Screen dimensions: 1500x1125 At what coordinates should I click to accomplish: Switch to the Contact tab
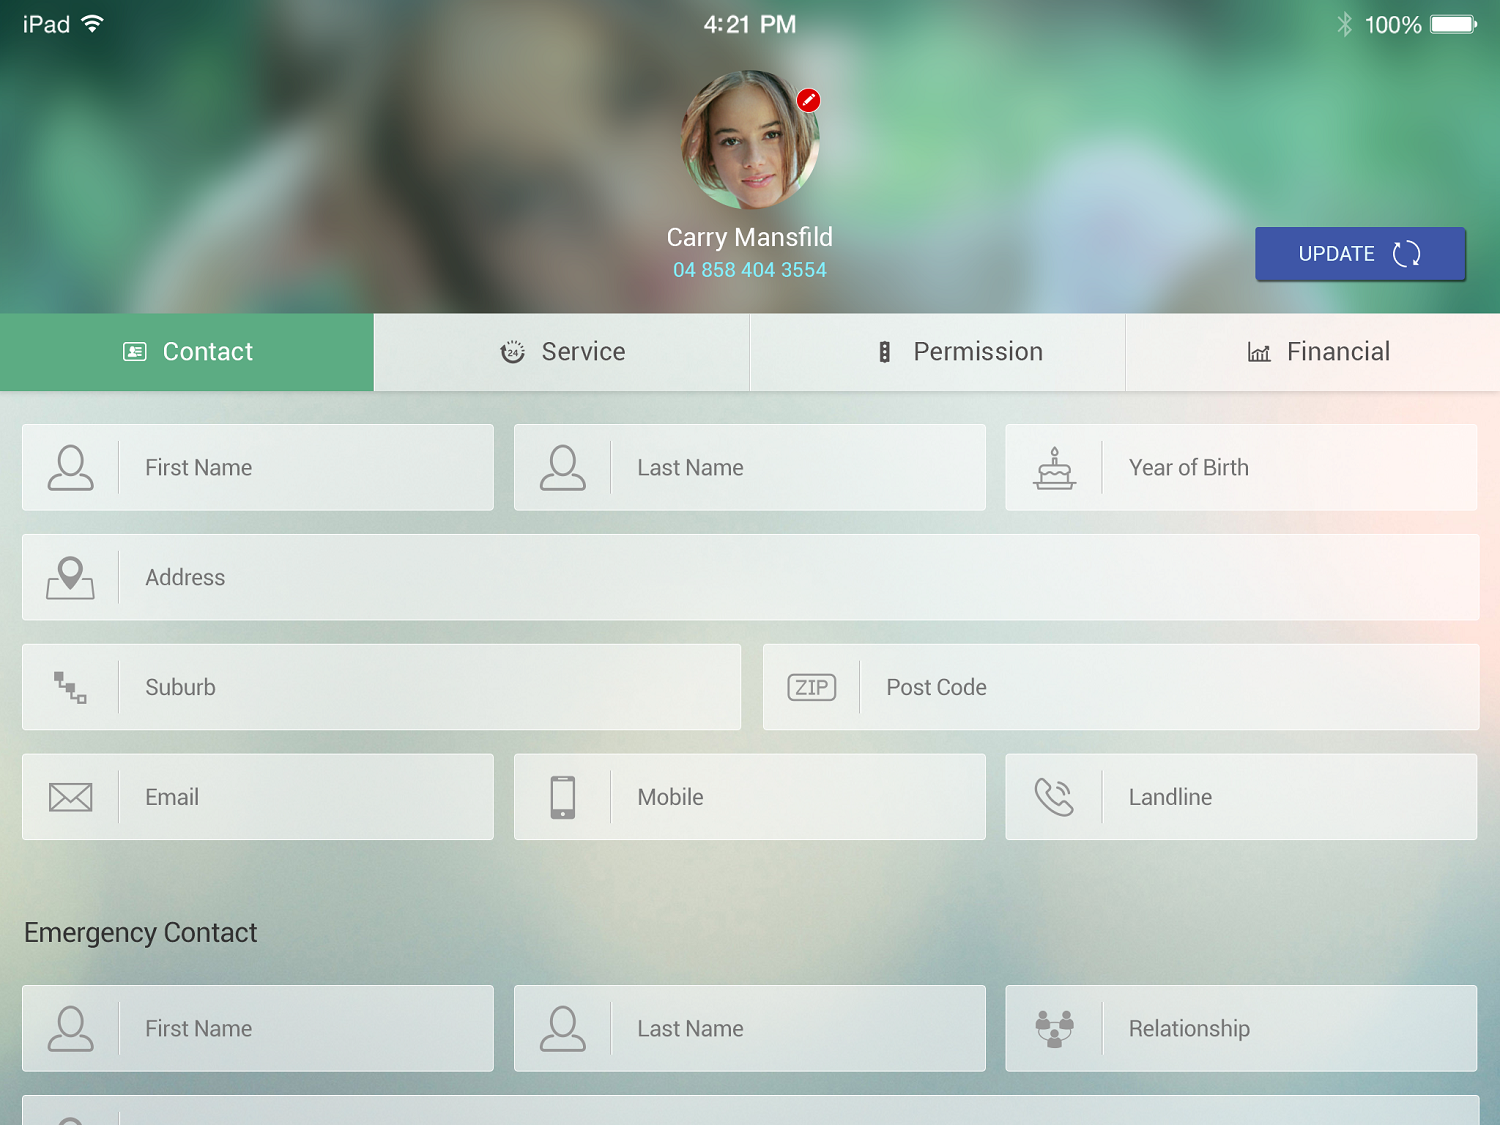click(187, 352)
